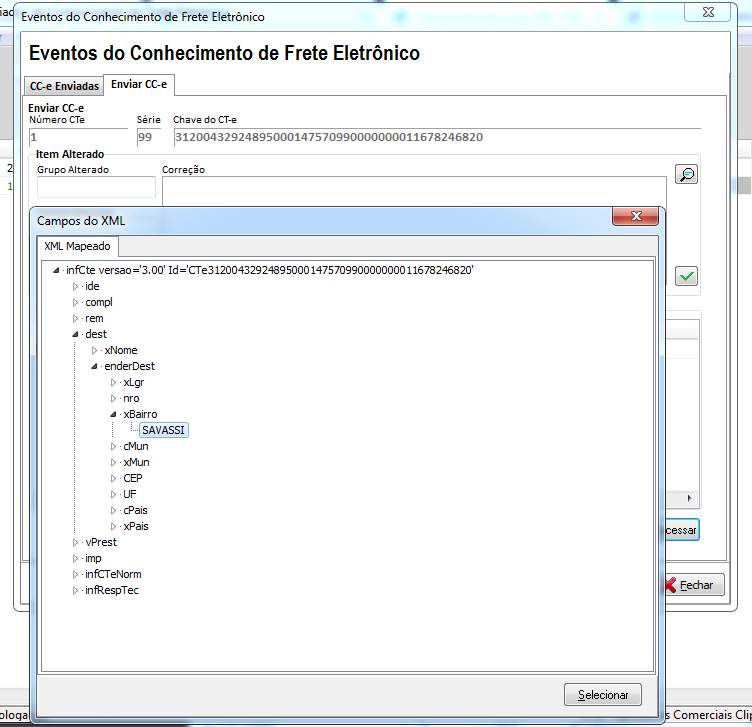Viewport: 752px width, 727px height.
Task: Select the CEP tree item
Action: [x=132, y=478]
